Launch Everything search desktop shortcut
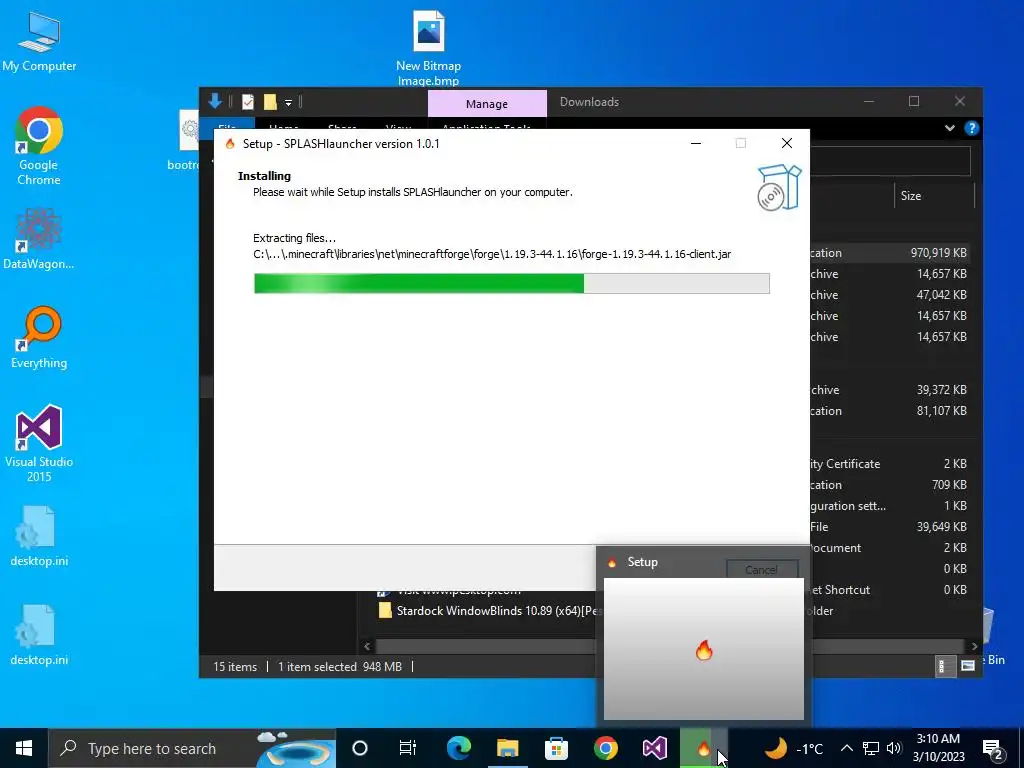The width and height of the screenshot is (1024, 768). point(39,338)
